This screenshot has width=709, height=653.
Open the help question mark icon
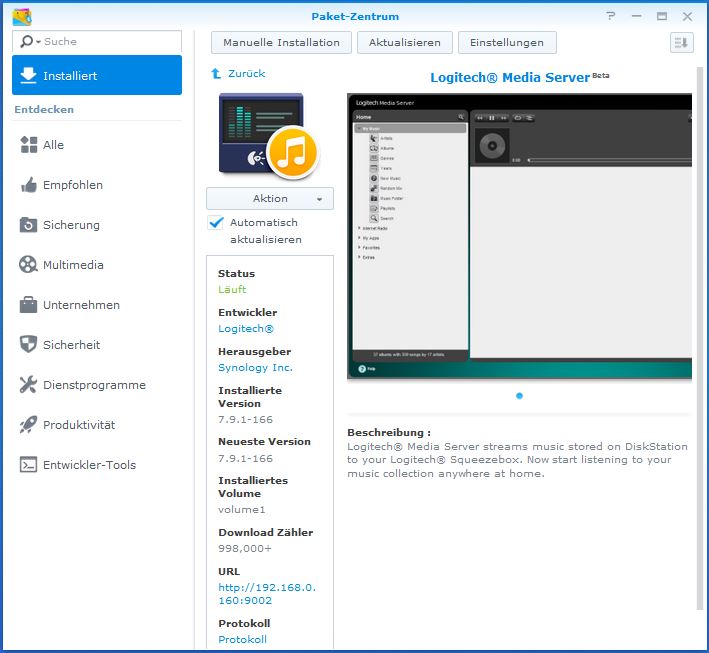611,16
